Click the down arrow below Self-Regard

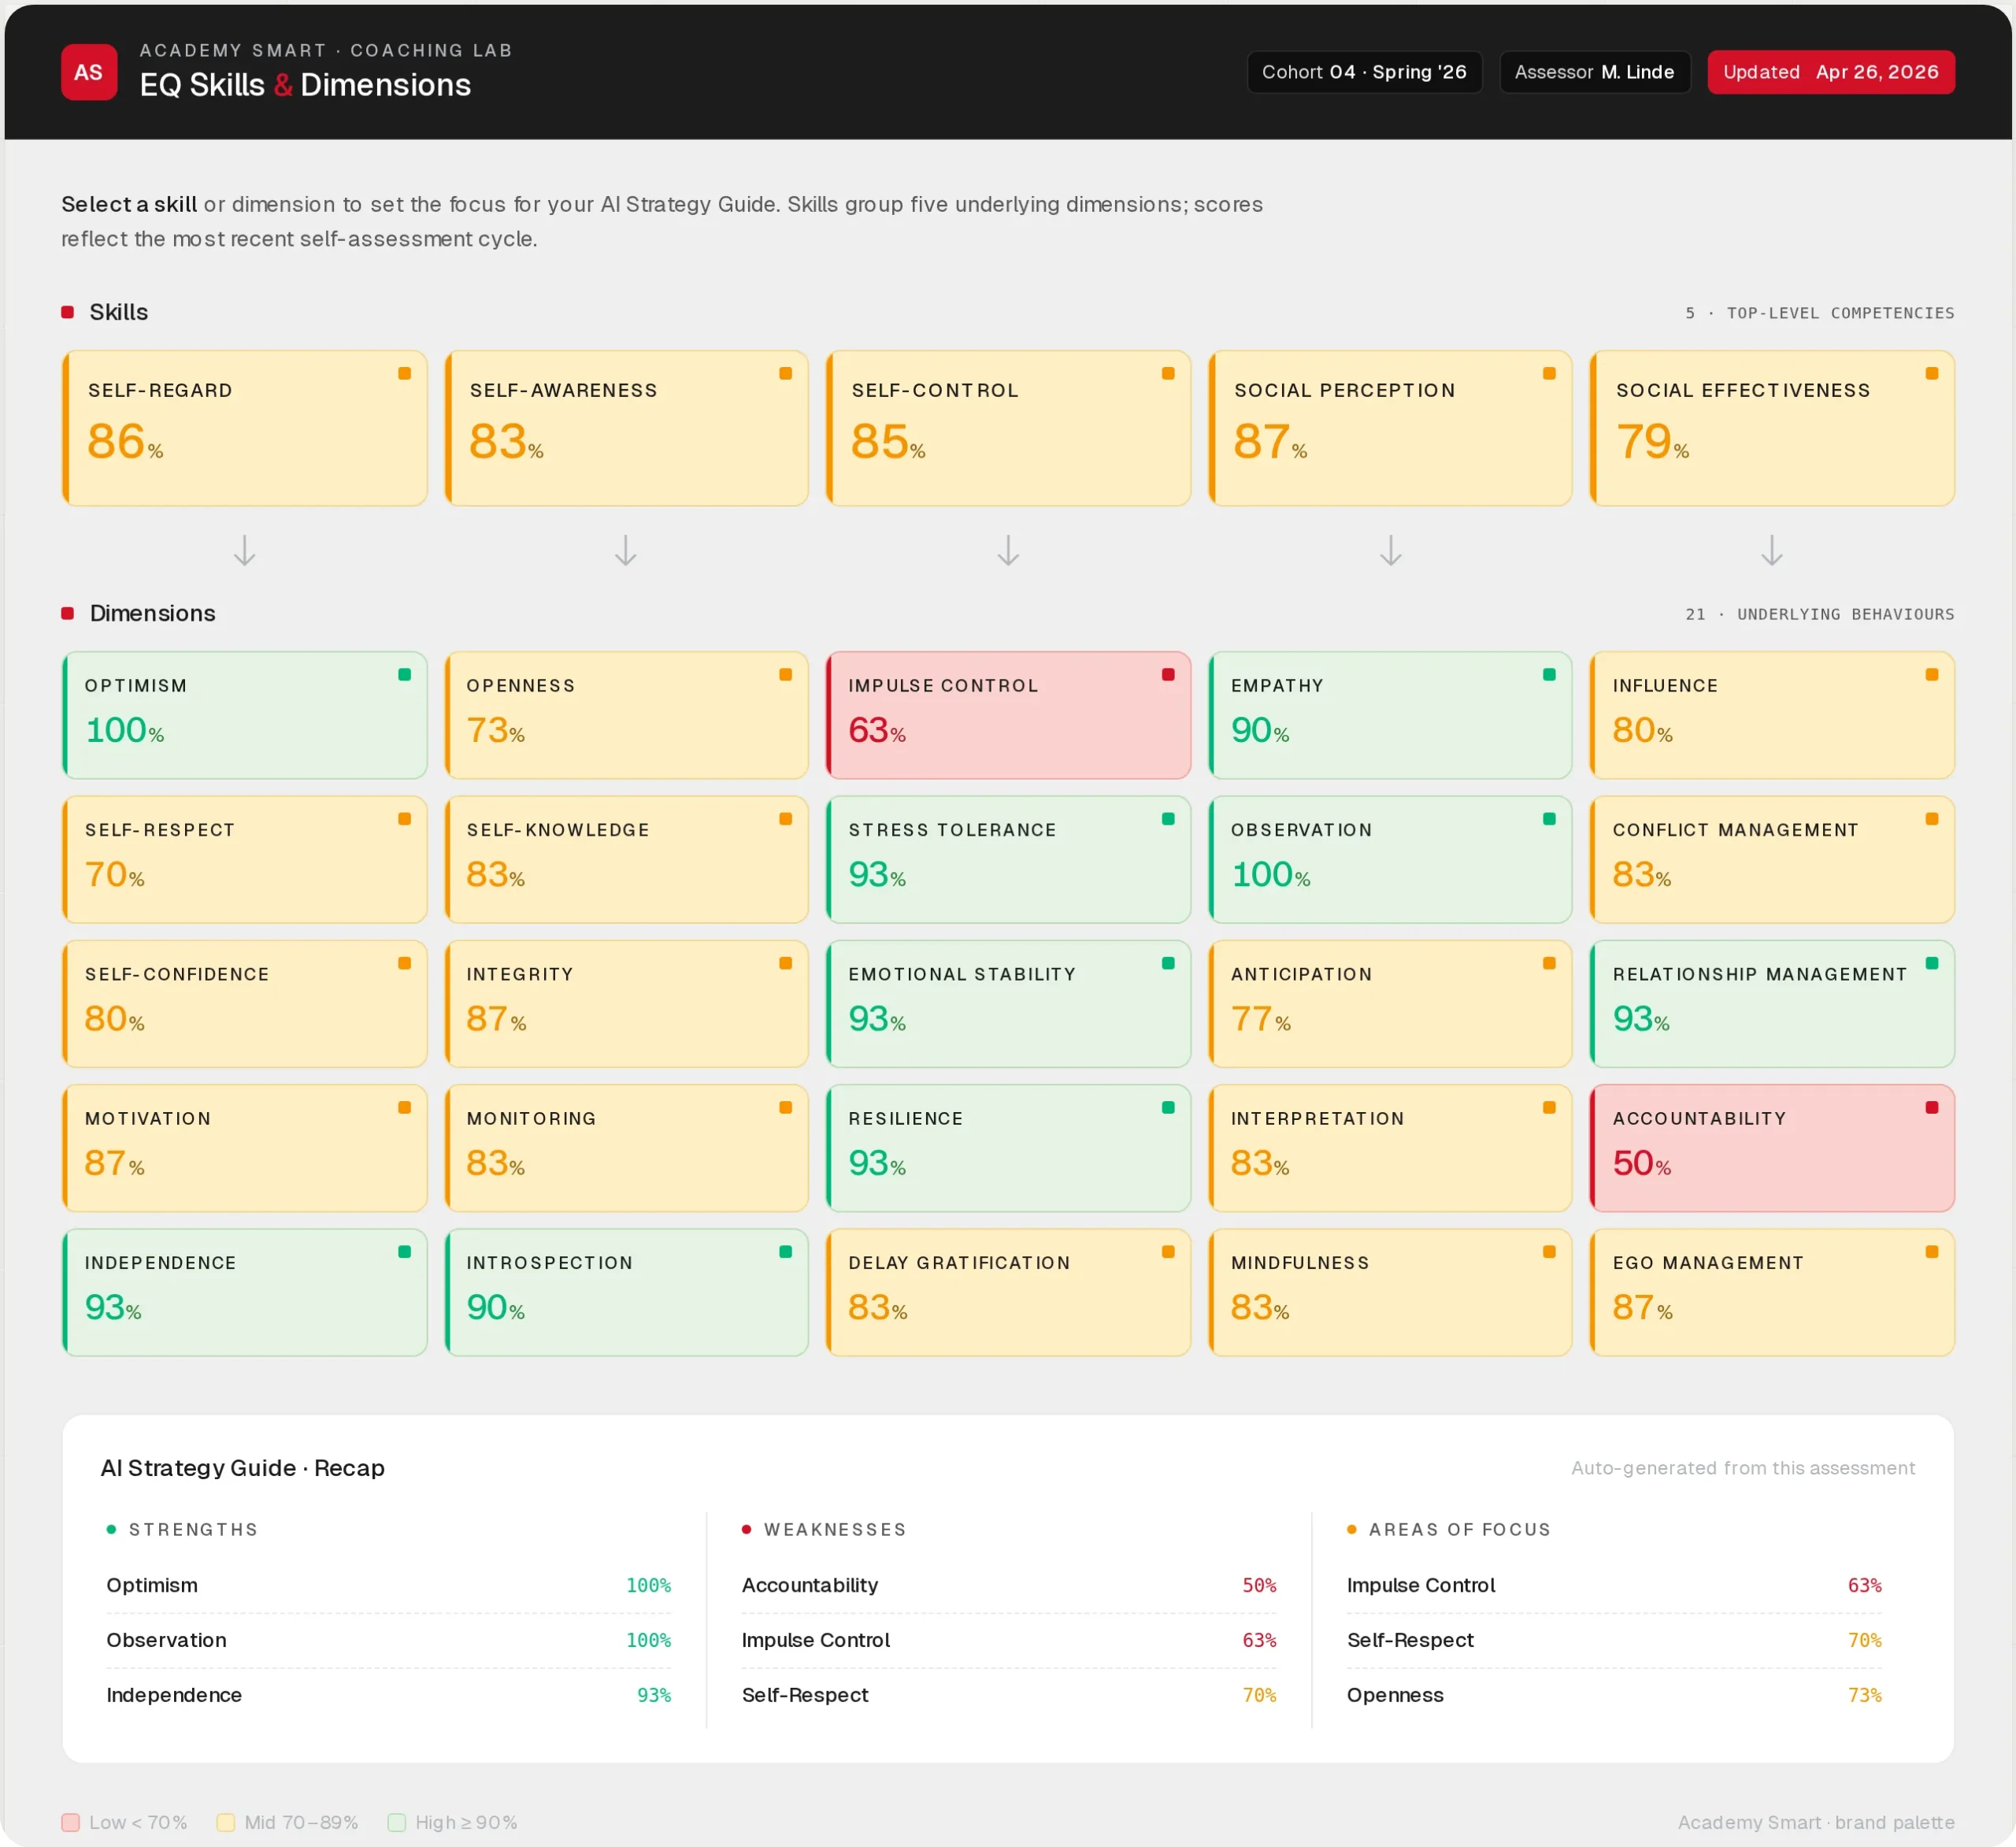click(244, 551)
